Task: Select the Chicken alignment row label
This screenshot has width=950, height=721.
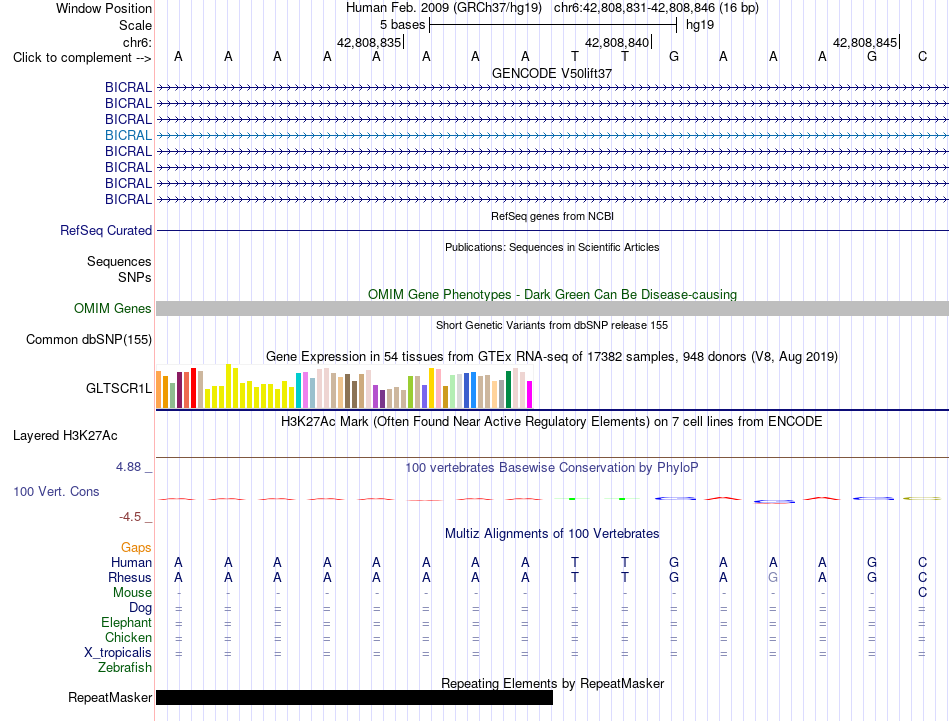Action: point(128,637)
